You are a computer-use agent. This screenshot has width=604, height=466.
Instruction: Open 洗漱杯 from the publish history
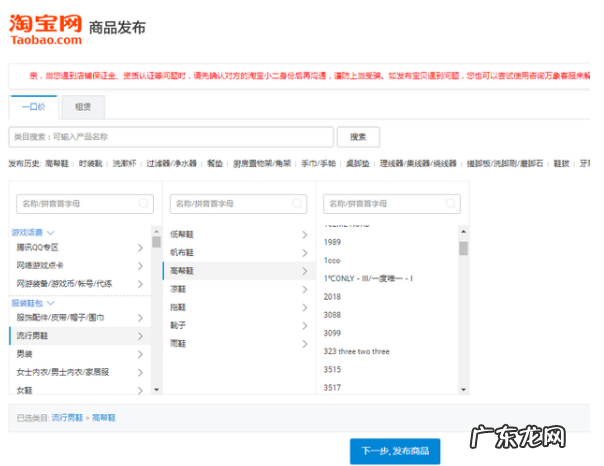124,164
